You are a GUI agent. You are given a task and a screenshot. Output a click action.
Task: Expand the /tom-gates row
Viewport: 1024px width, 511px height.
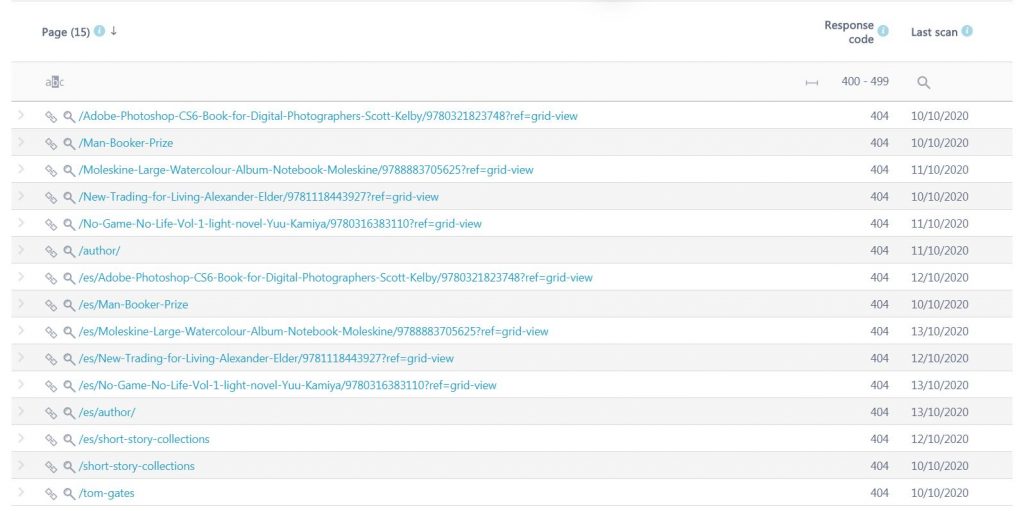coord(21,492)
